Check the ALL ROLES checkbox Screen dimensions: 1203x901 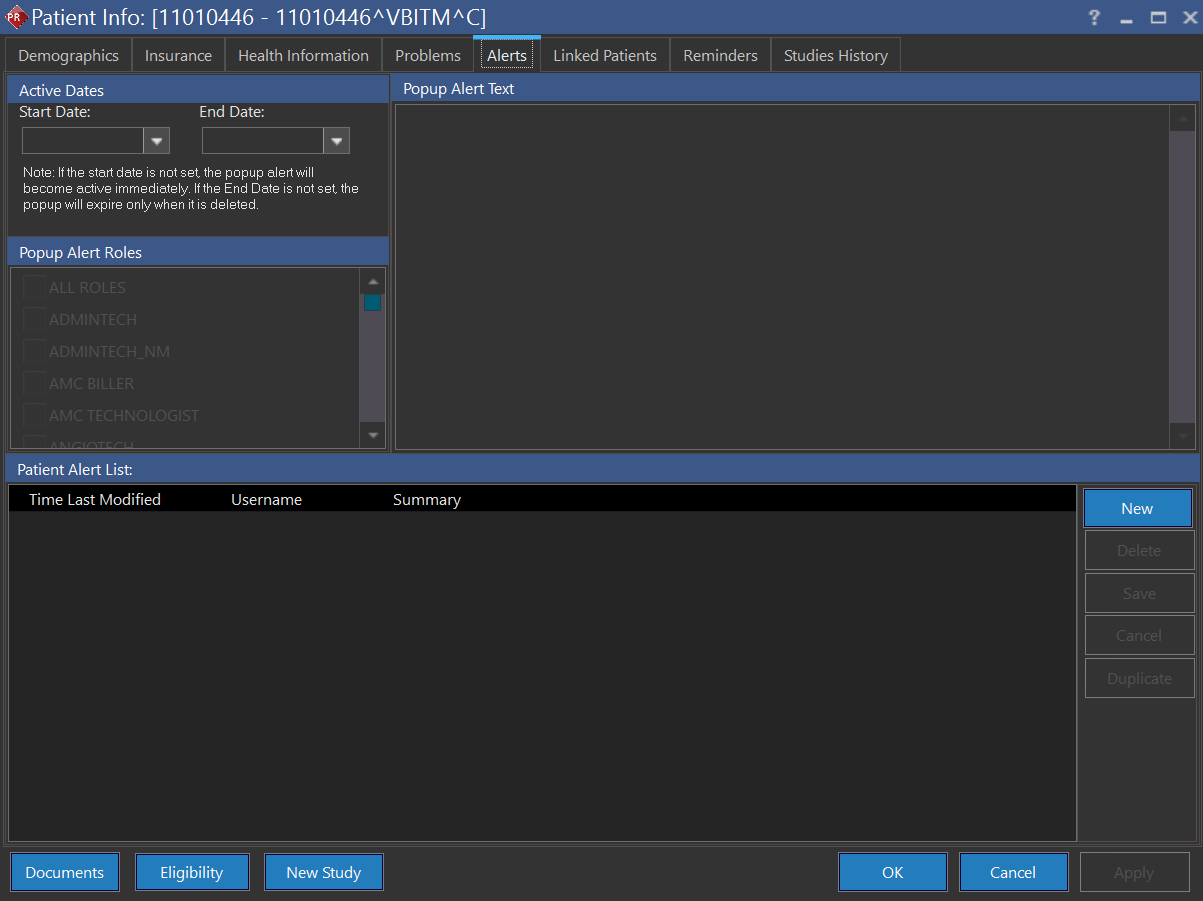coord(33,287)
